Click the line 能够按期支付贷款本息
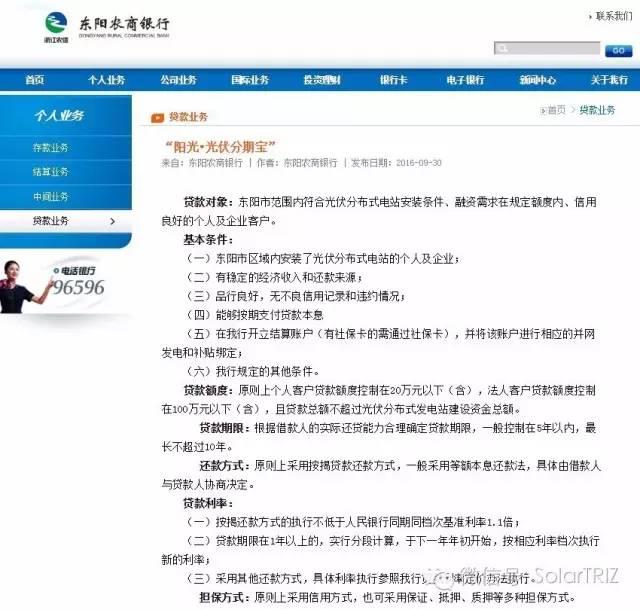 coord(255,315)
